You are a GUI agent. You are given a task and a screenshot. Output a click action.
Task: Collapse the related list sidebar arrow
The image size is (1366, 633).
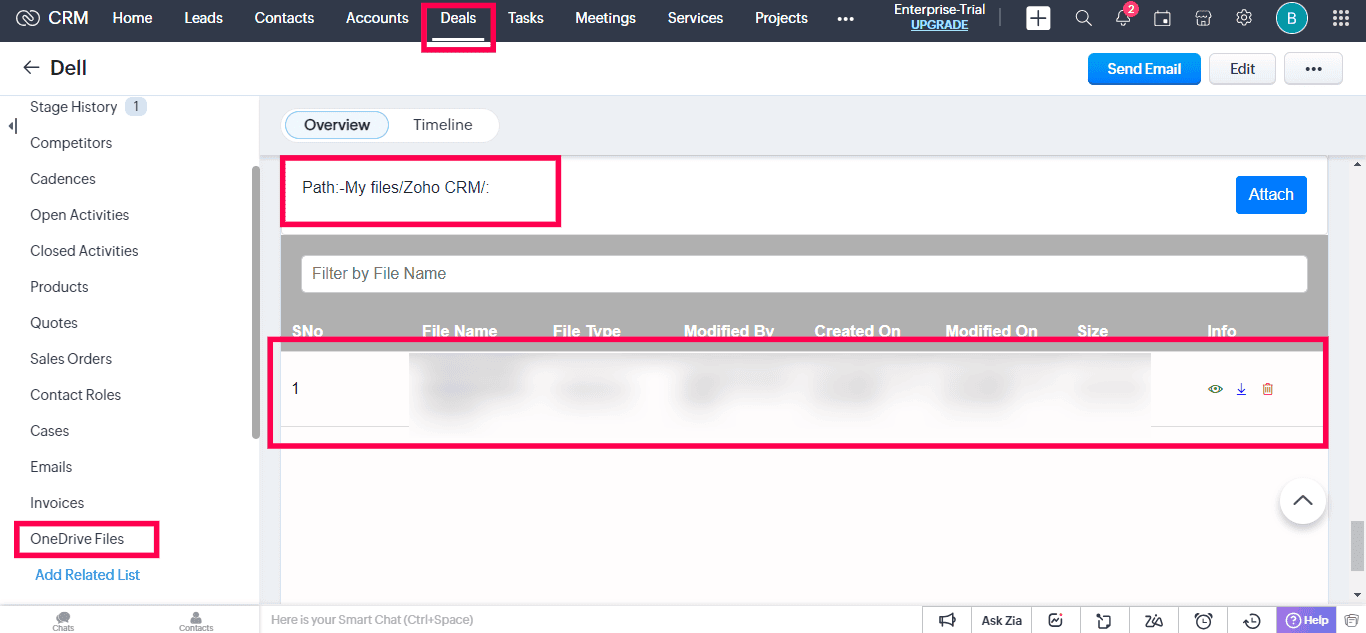click(12, 126)
